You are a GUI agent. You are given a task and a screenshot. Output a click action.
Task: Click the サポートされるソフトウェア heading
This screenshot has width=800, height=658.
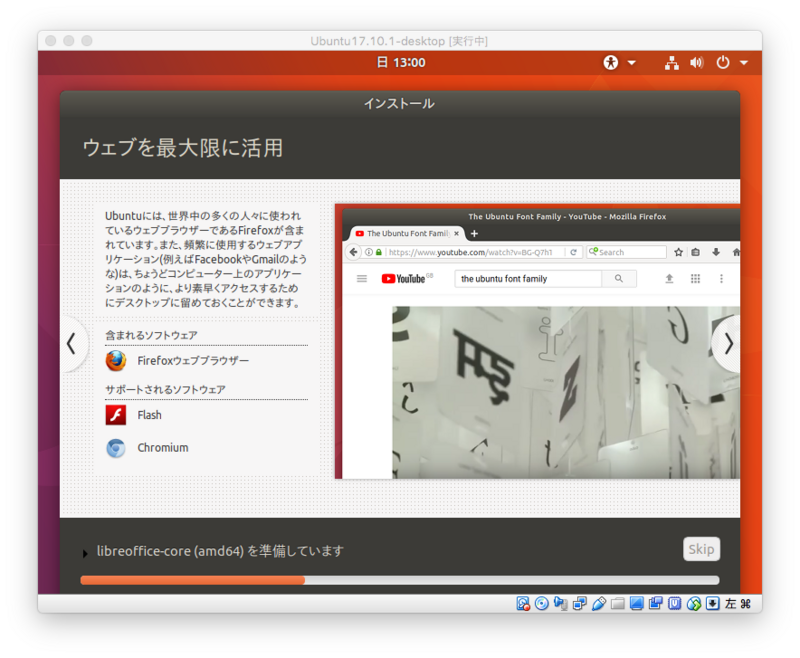(x=165, y=389)
